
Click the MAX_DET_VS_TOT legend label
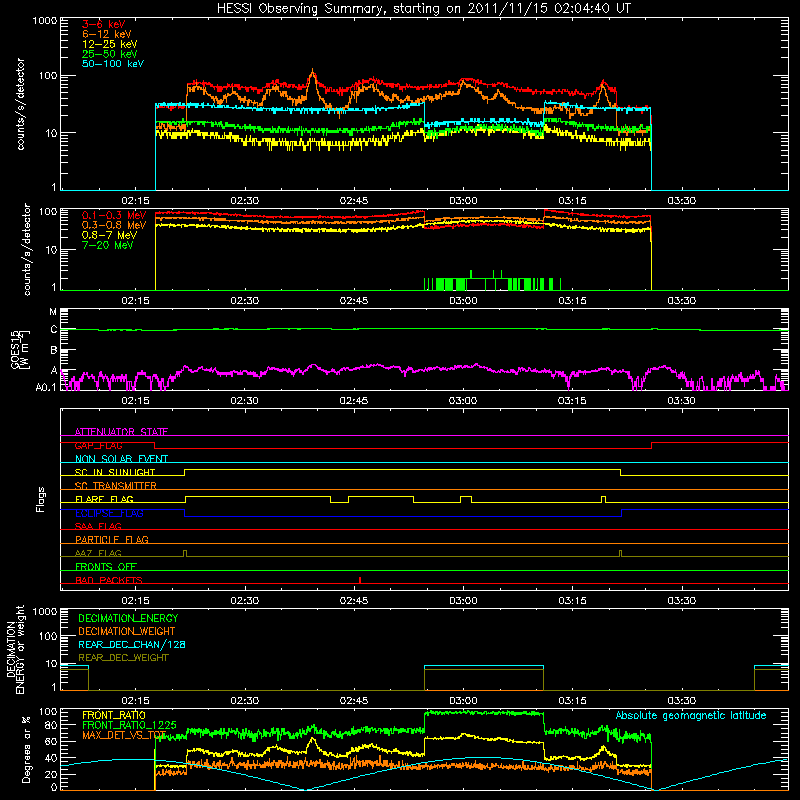tap(123, 735)
